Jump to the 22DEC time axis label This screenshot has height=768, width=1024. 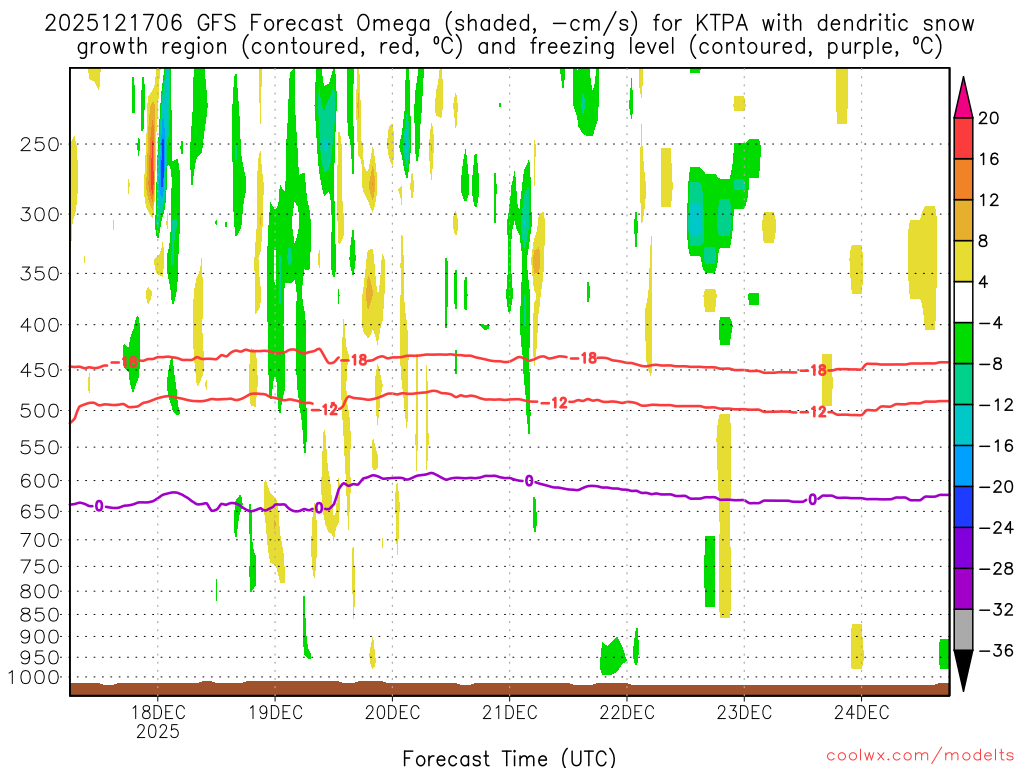point(626,713)
